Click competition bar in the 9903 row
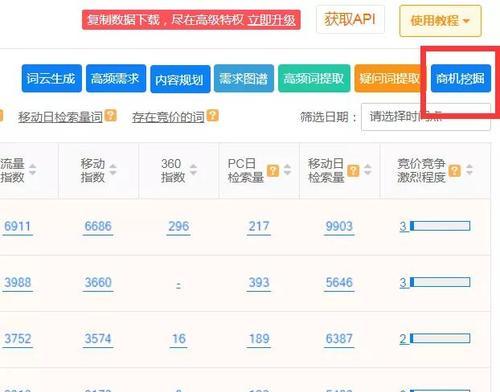 click(x=440, y=226)
